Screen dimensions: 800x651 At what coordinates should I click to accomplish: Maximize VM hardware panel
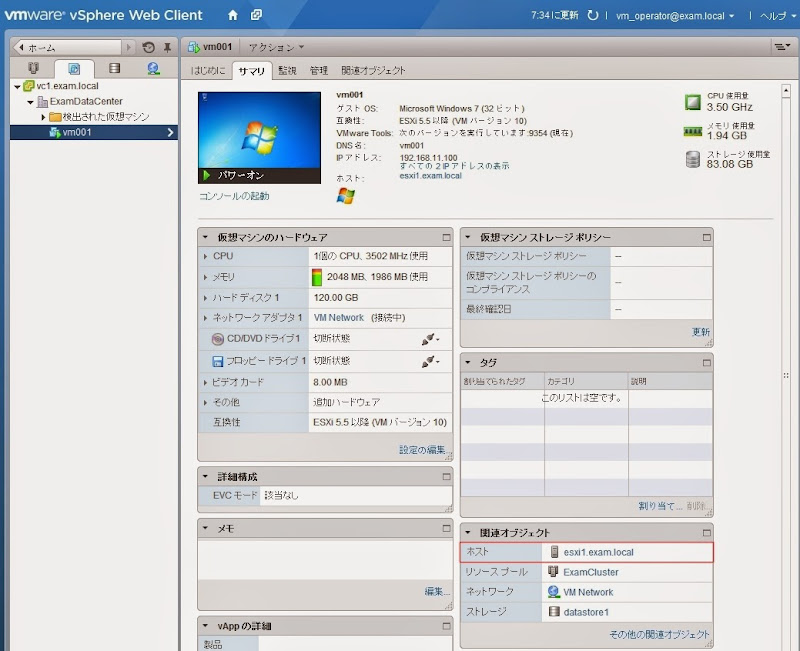446,237
